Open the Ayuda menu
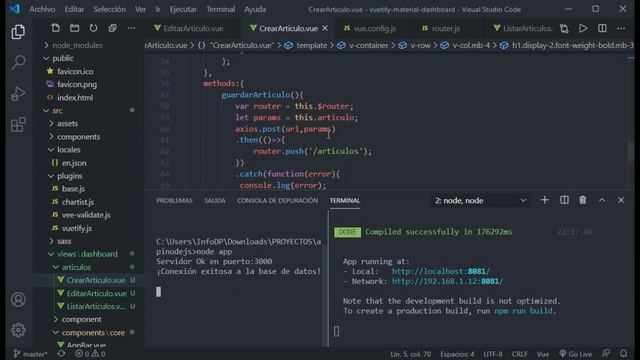The height and width of the screenshot is (360, 640). tap(255, 9)
